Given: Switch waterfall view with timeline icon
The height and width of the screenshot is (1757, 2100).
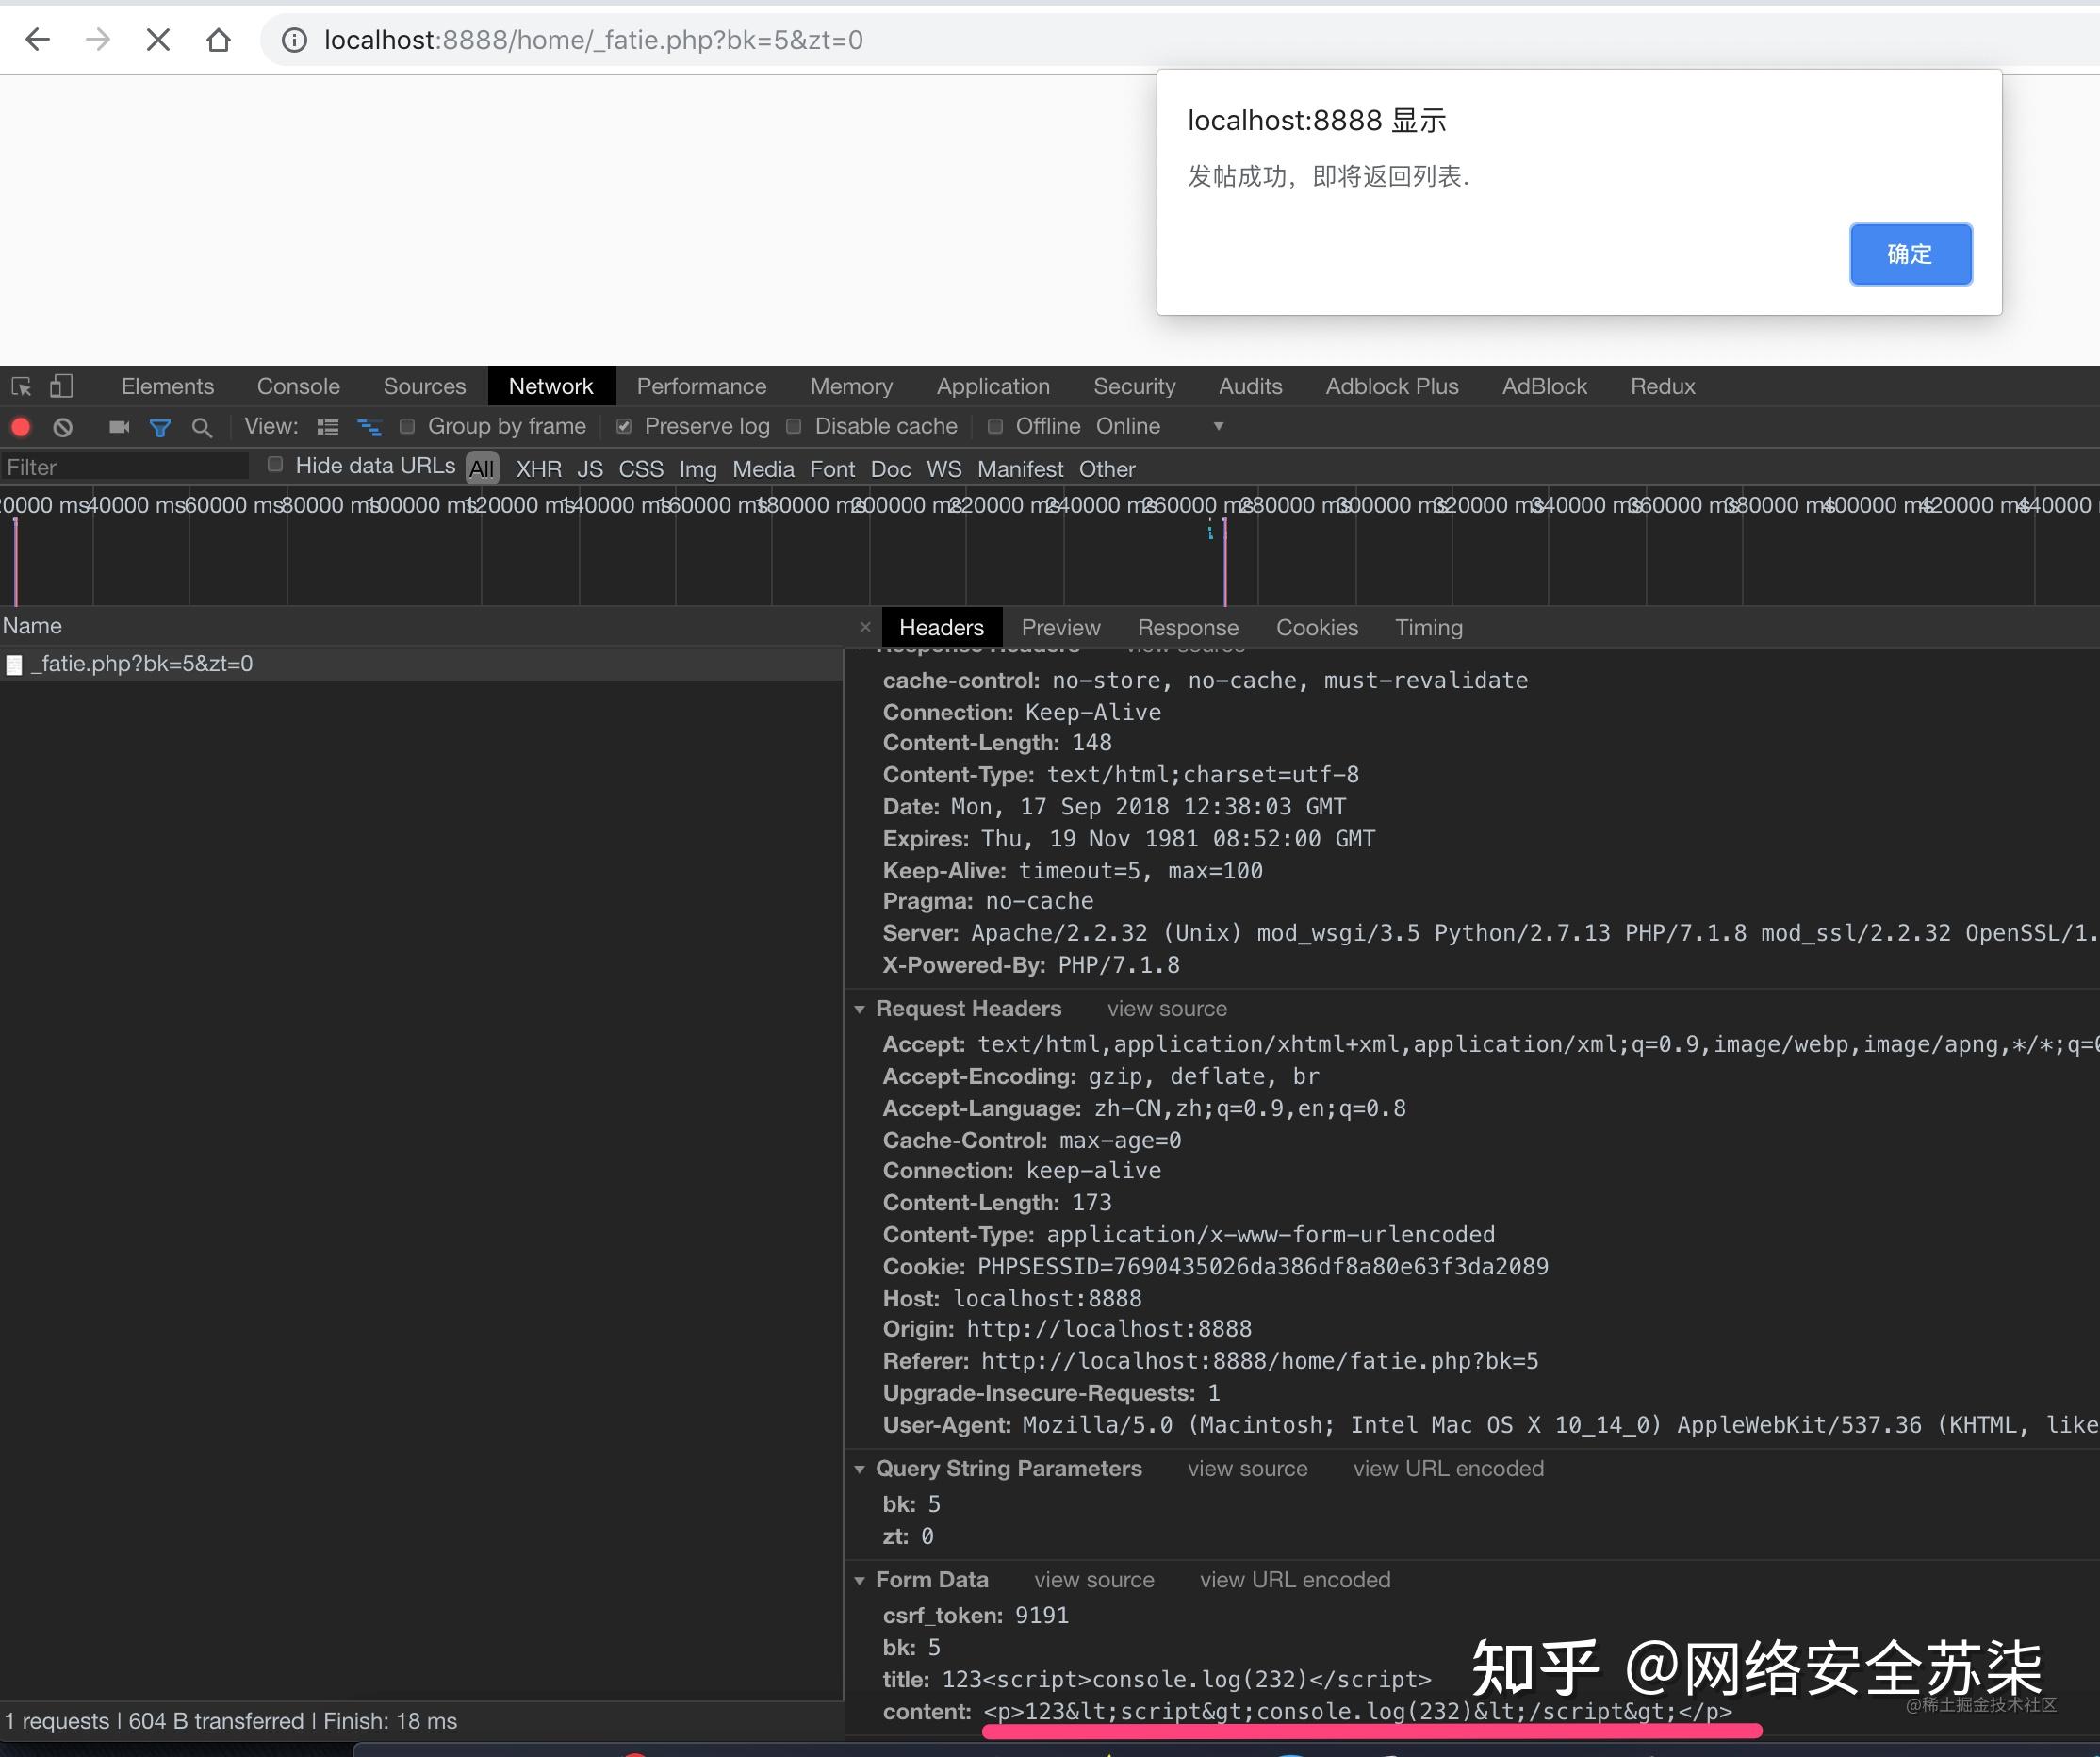Looking at the screenshot, I should click(x=369, y=427).
